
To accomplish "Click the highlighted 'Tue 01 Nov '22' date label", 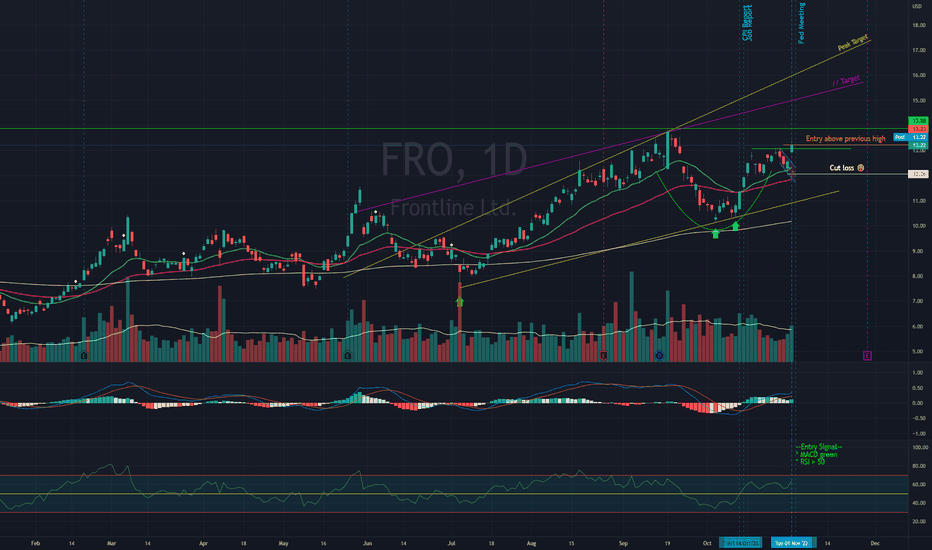I will (x=792, y=543).
